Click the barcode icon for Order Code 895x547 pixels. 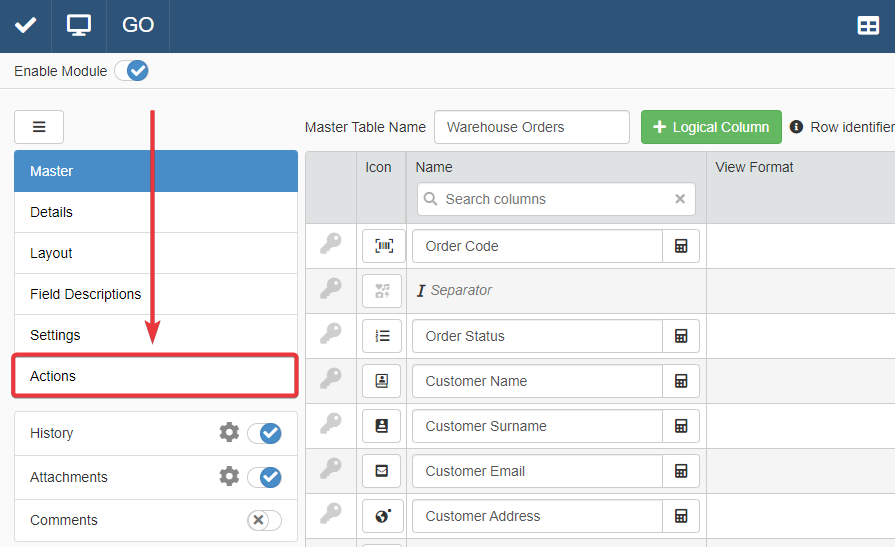coord(383,246)
